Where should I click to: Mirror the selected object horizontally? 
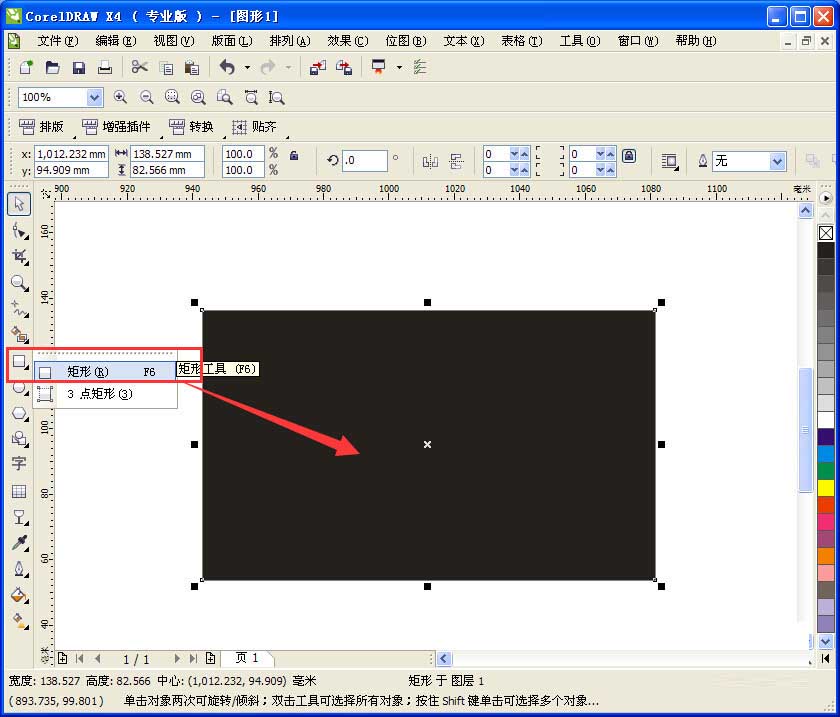(431, 160)
